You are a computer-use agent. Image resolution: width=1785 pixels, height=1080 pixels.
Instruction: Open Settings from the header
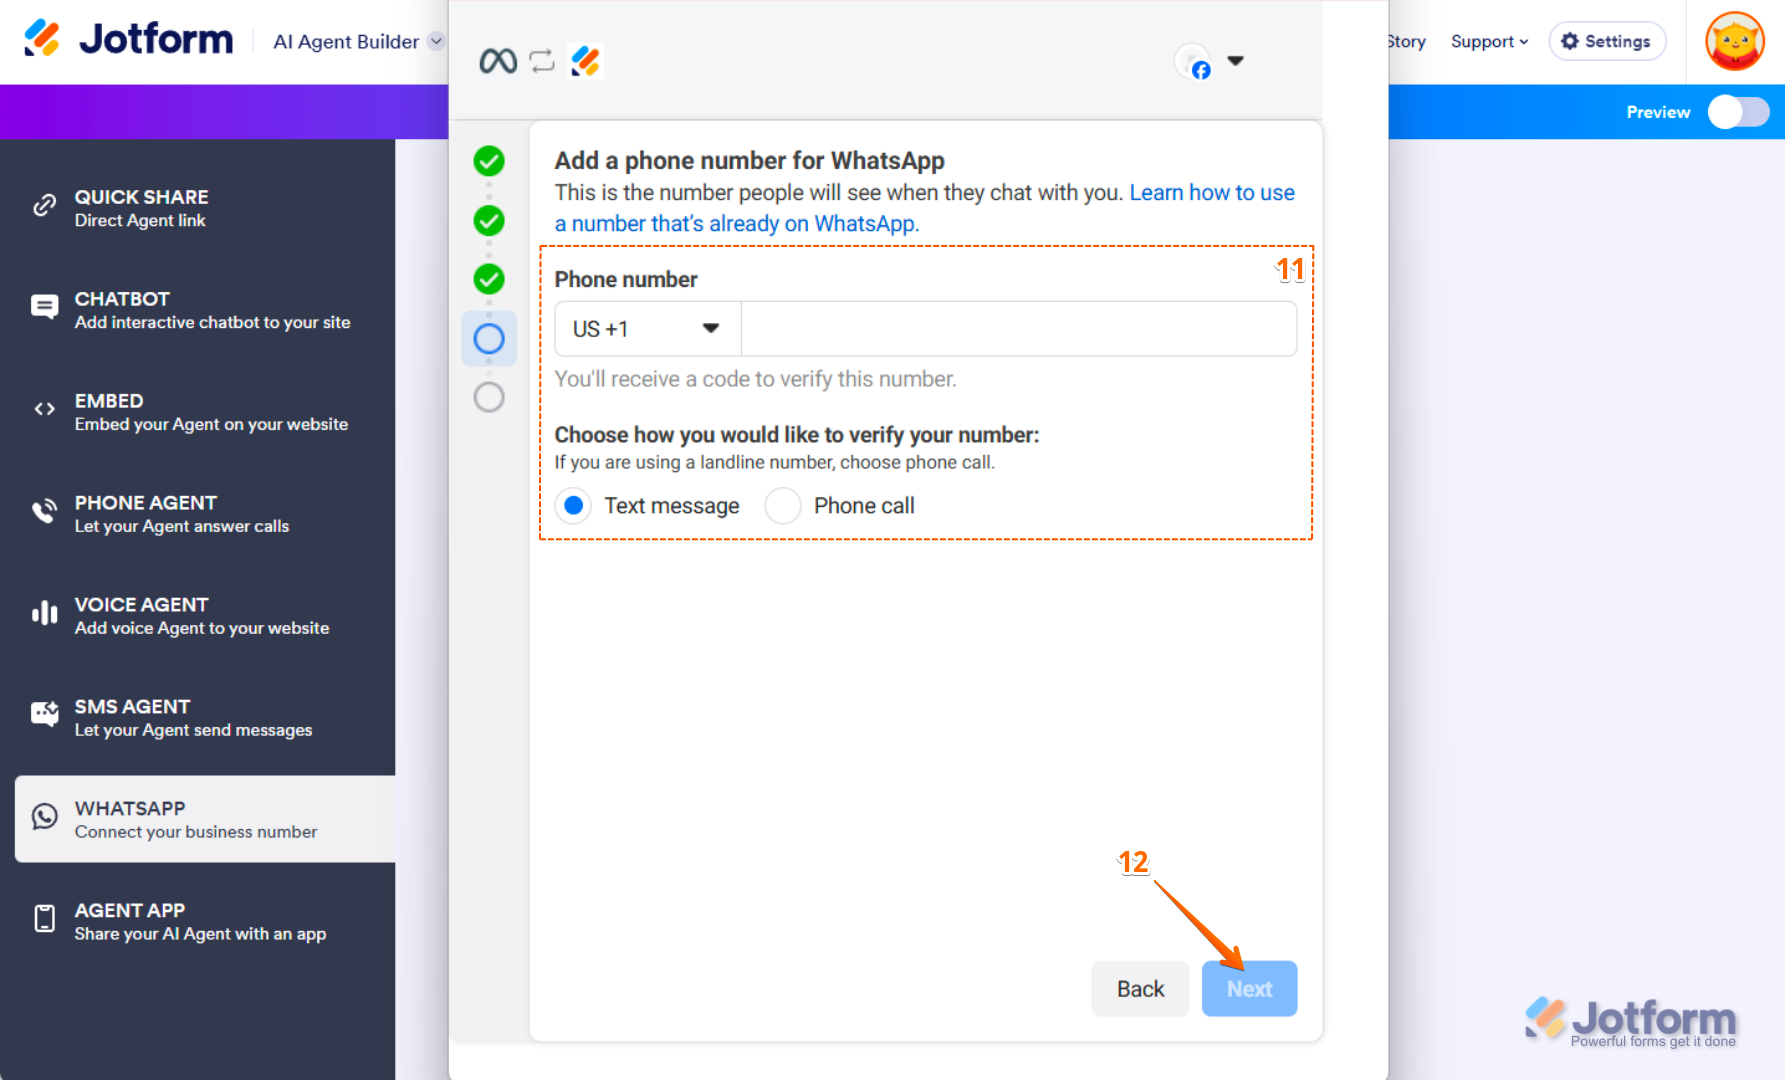(x=1607, y=41)
